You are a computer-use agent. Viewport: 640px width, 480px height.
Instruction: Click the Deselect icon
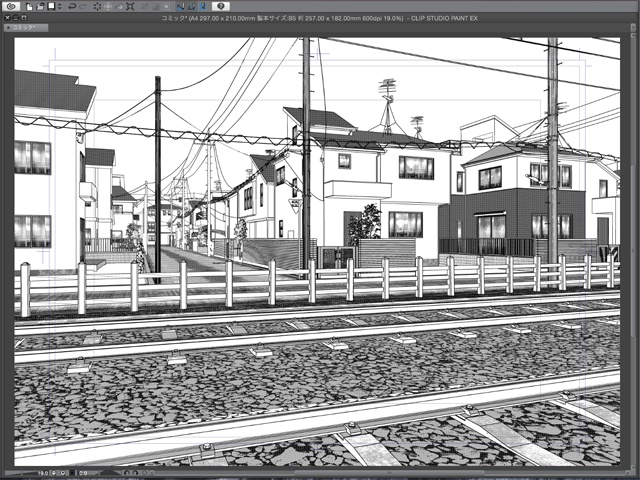pyautogui.click(x=145, y=7)
